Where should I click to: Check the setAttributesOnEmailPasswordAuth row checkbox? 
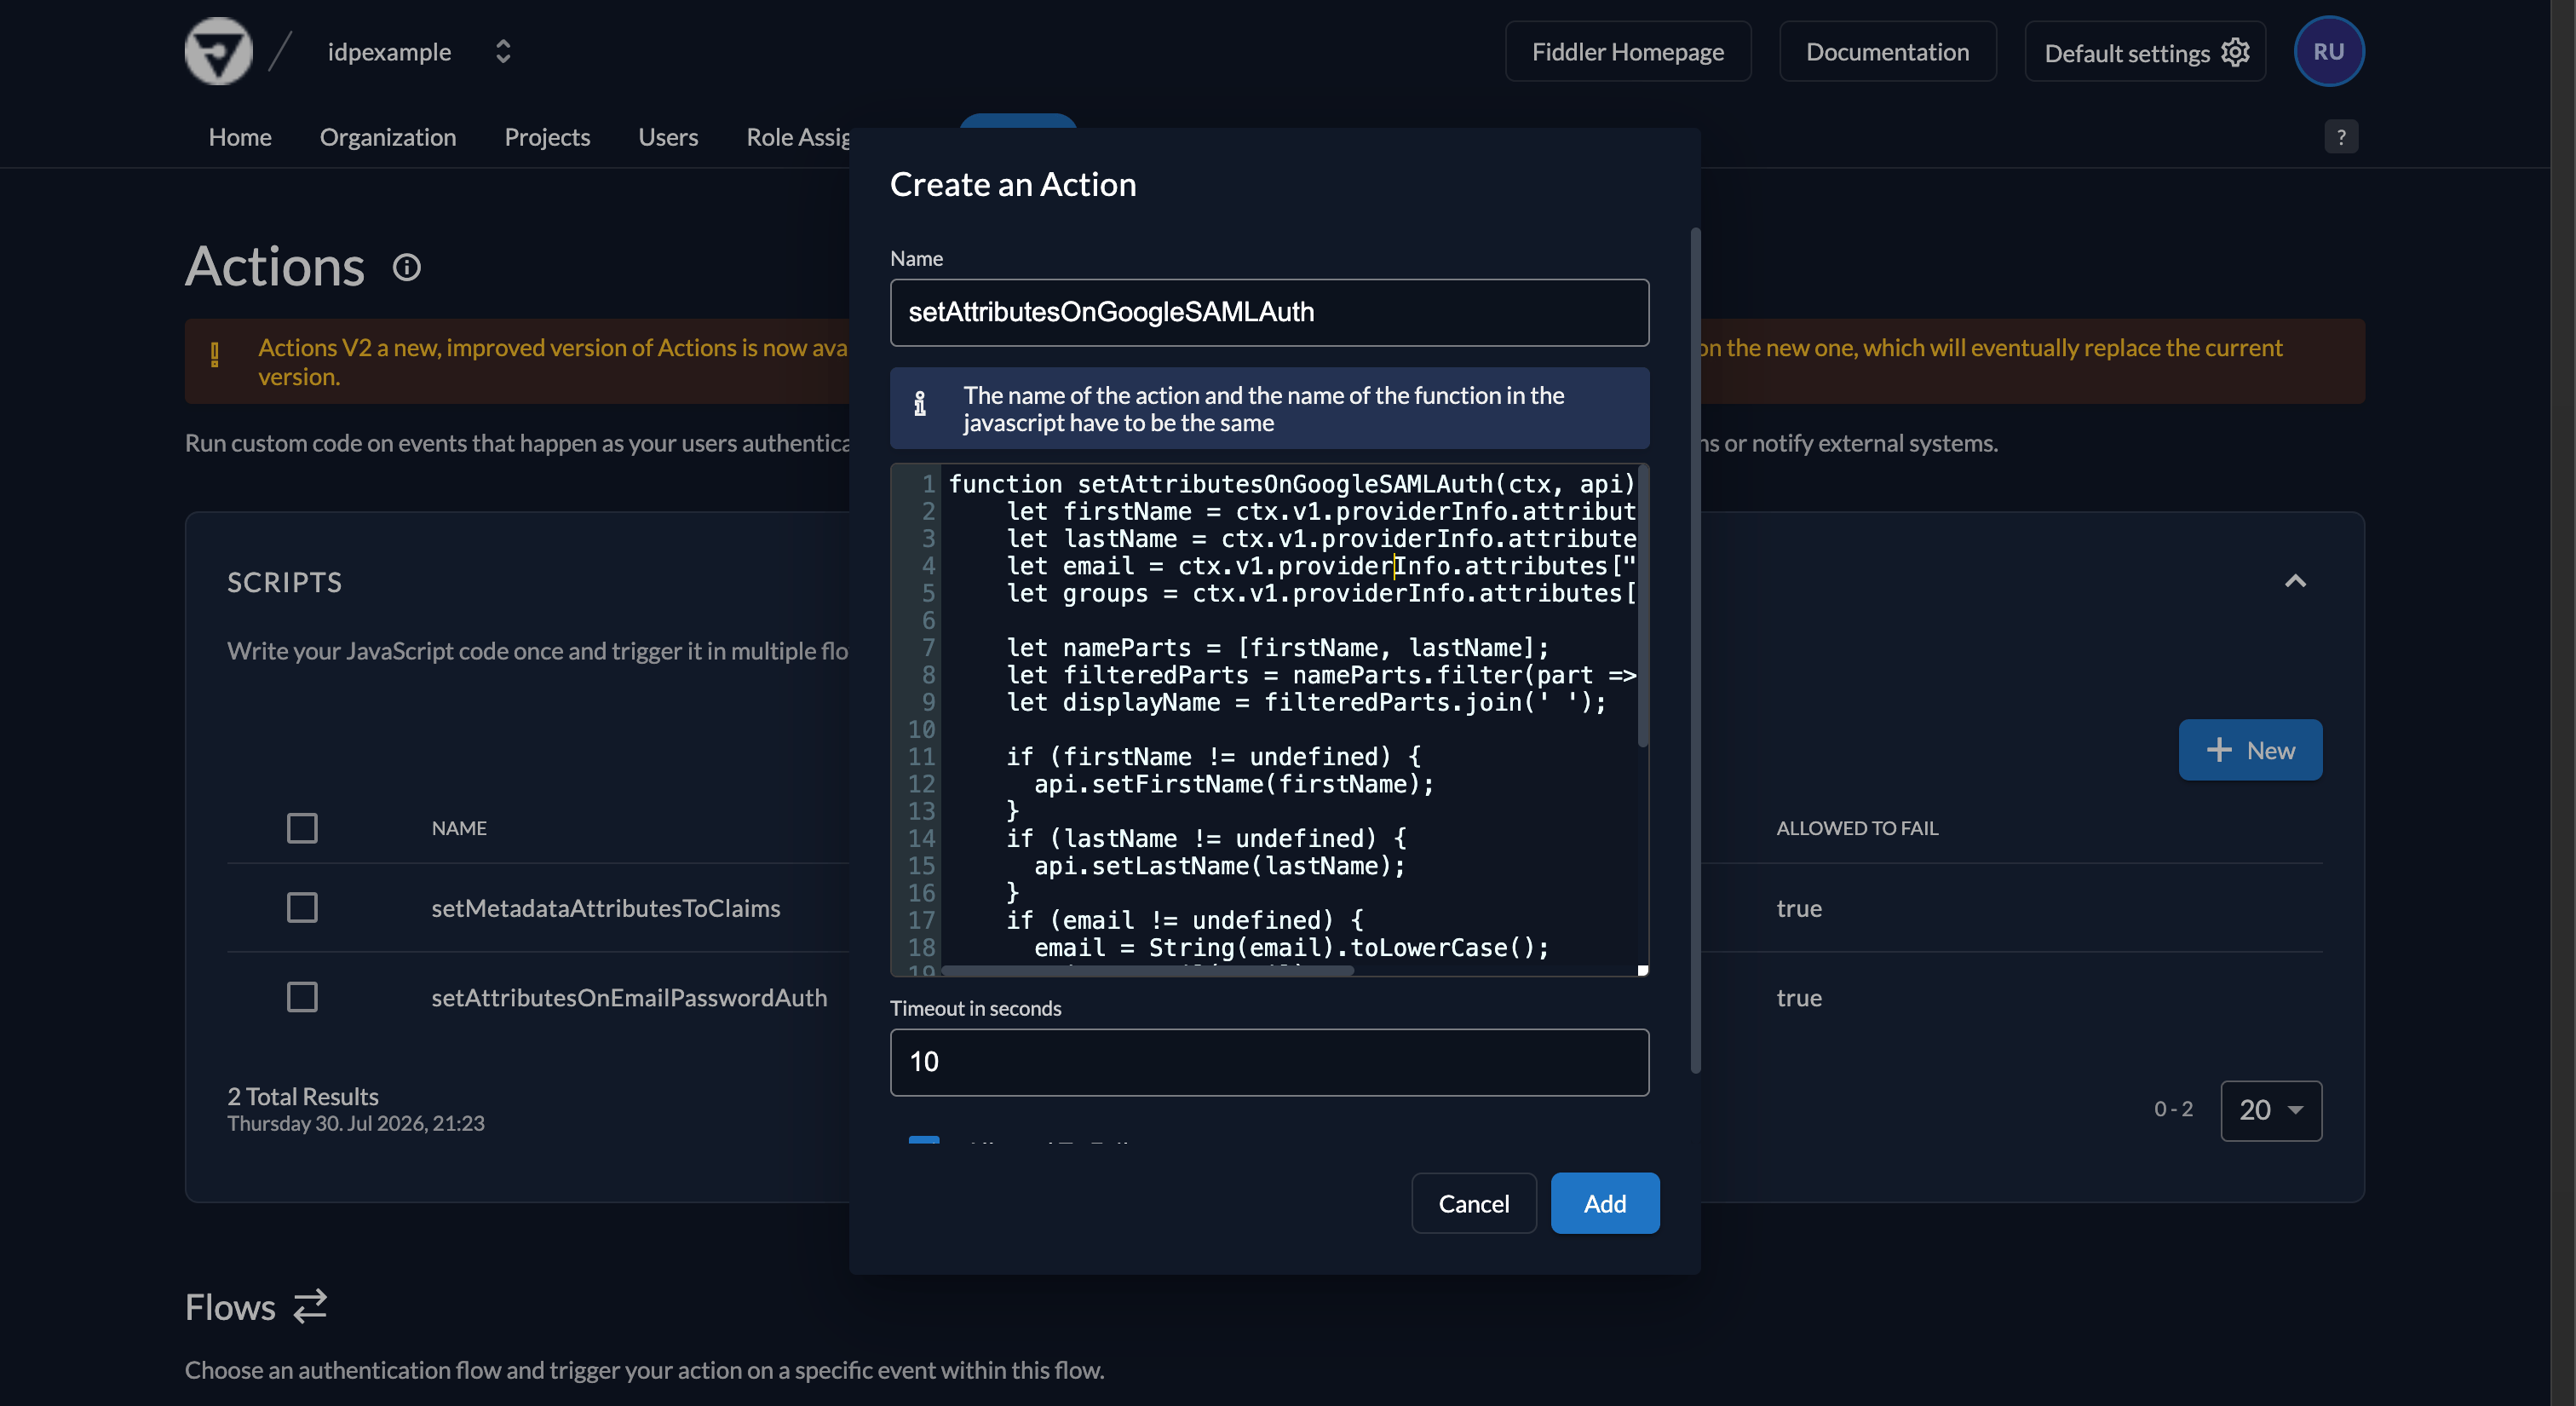(302, 997)
